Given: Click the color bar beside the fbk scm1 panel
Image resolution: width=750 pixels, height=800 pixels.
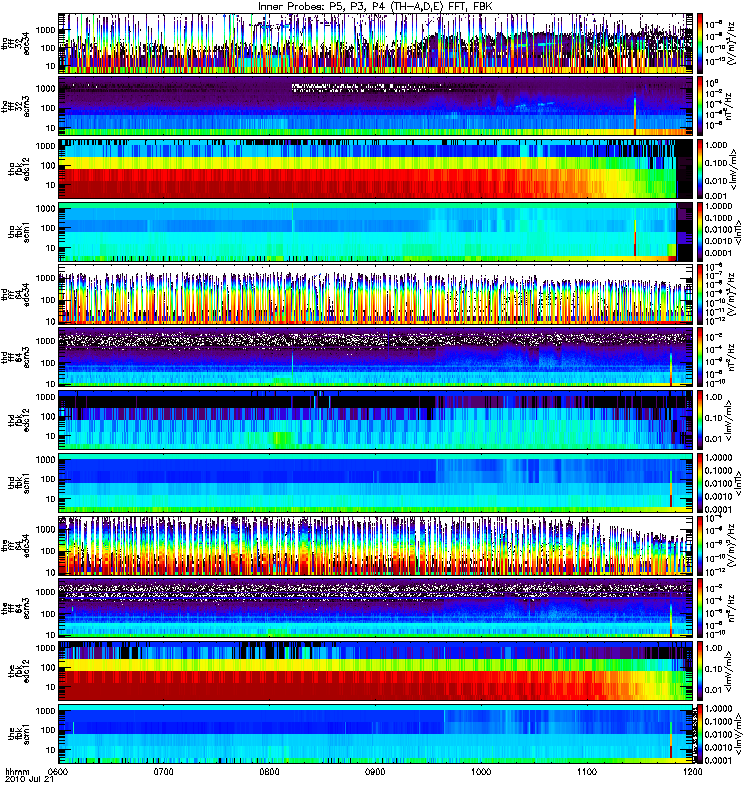Looking at the screenshot, I should [x=700, y=734].
